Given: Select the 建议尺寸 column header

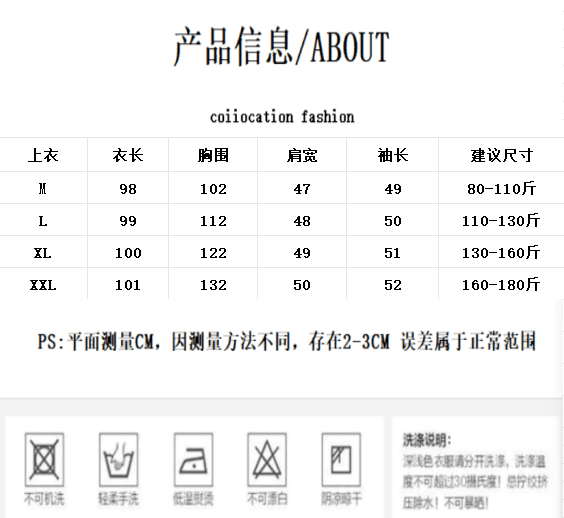Looking at the screenshot, I should pos(501,155).
